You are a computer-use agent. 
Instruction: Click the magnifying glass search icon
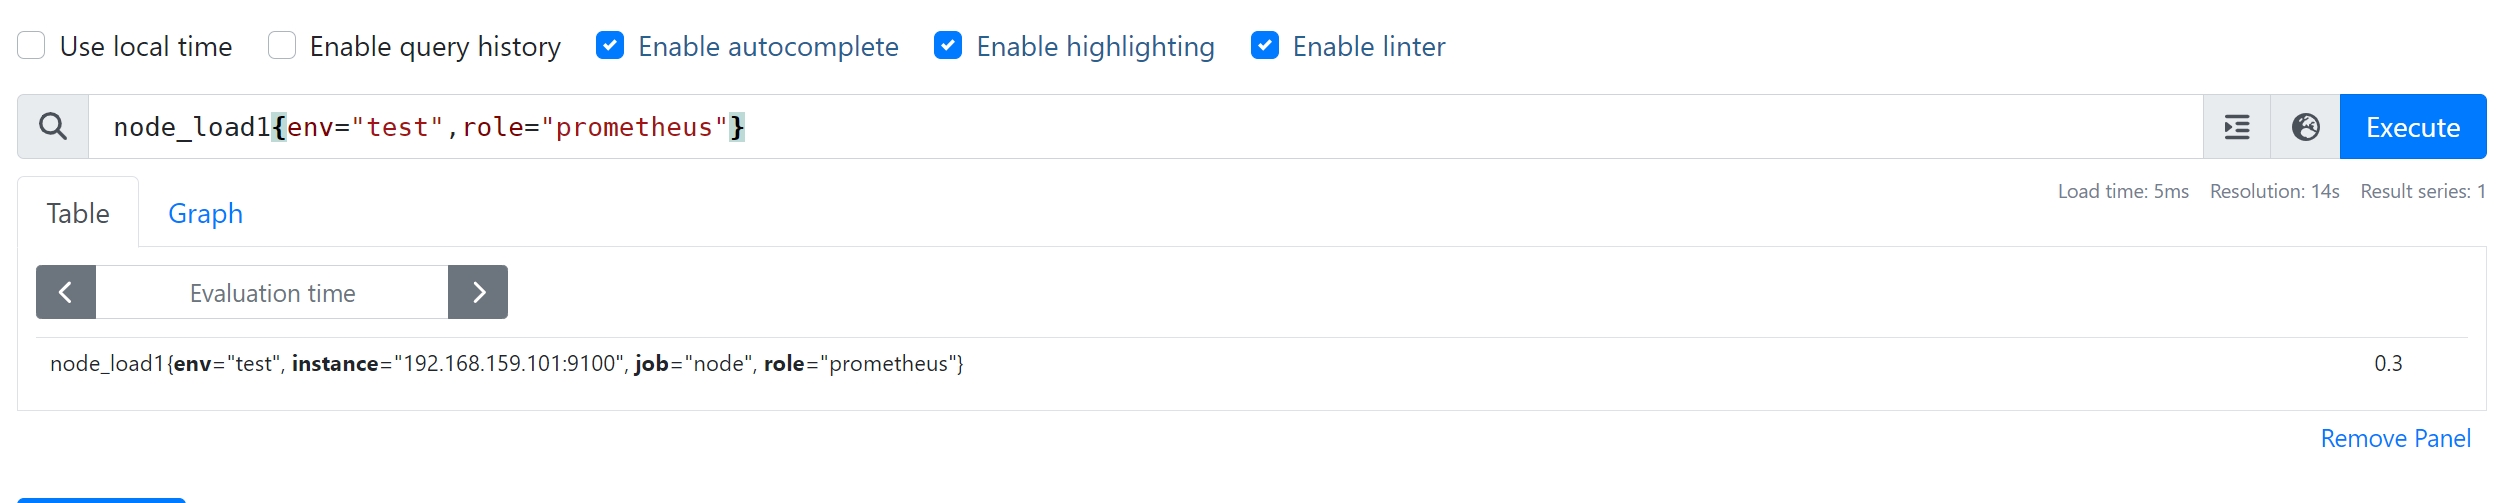coord(53,127)
